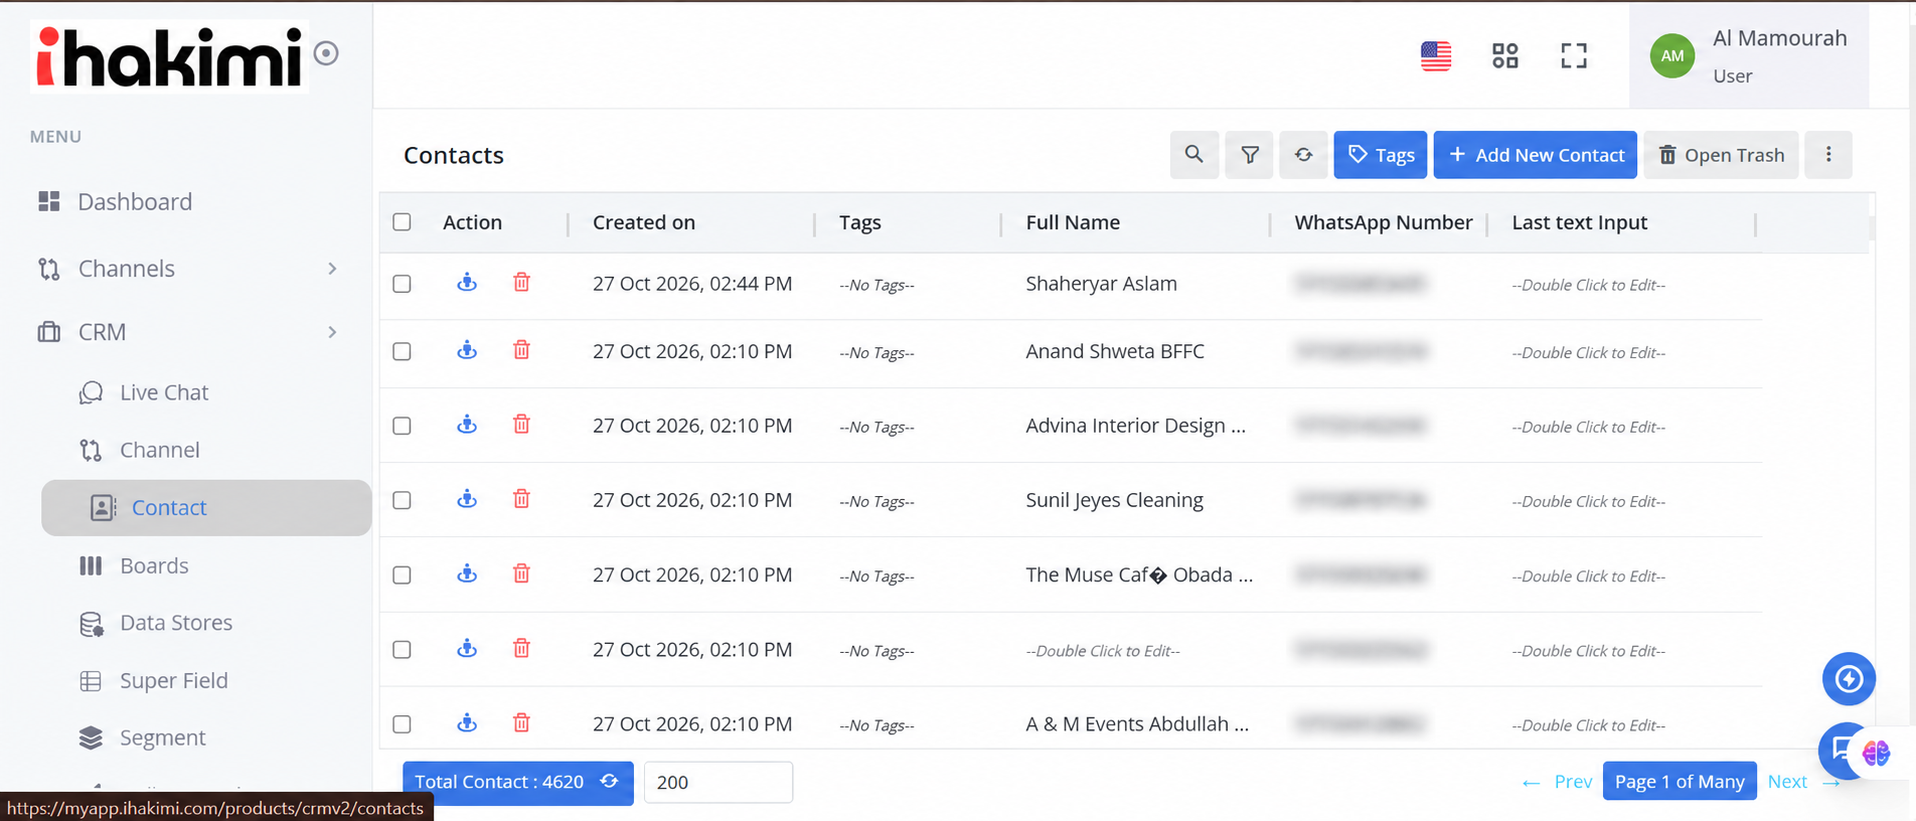Delete the Advina Interior Design contact
The image size is (1916, 821).
[521, 425]
